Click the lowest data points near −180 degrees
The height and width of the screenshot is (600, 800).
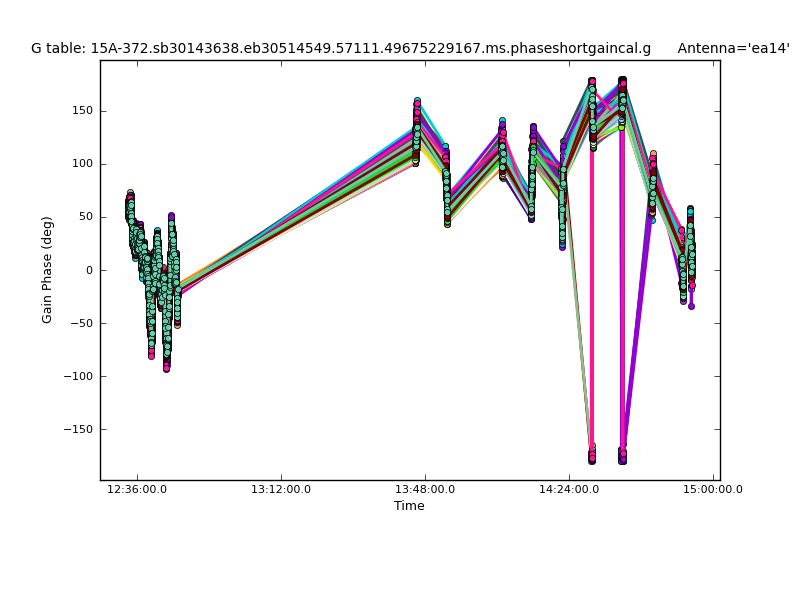pyautogui.click(x=592, y=455)
